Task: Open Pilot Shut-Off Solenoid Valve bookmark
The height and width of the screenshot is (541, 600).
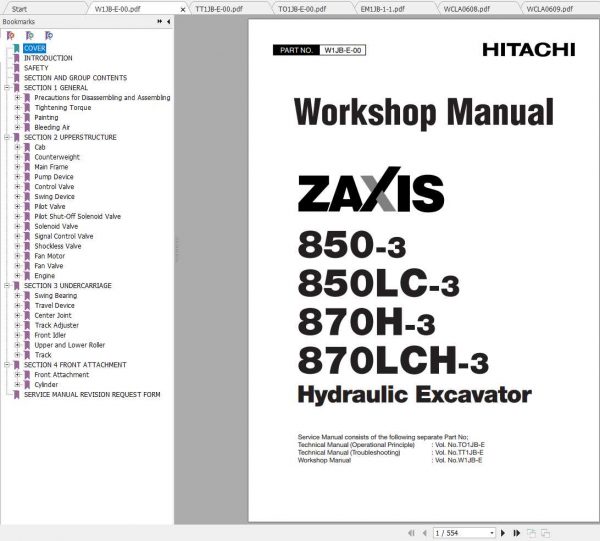Action: coord(78,216)
